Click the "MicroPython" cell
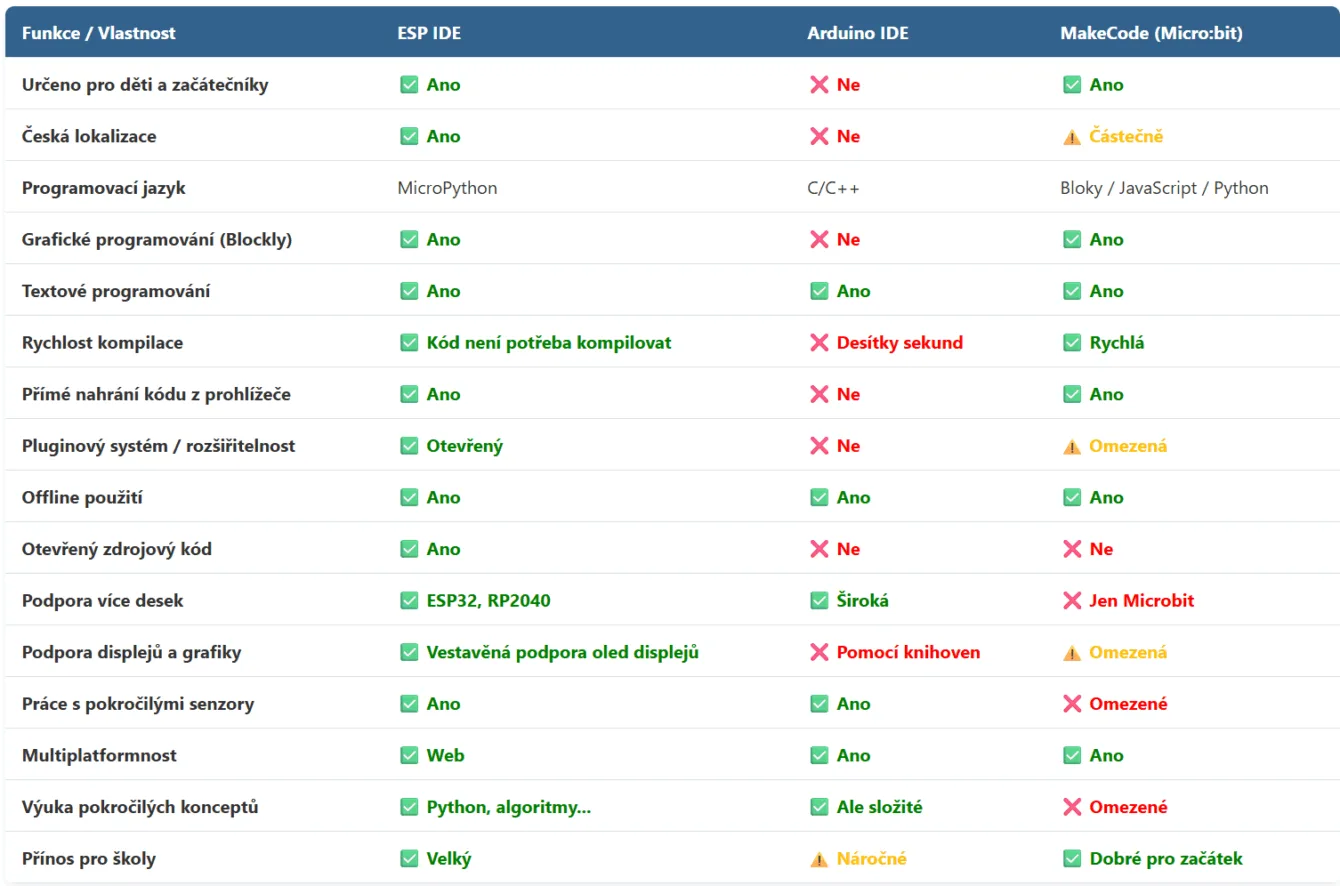 447,188
